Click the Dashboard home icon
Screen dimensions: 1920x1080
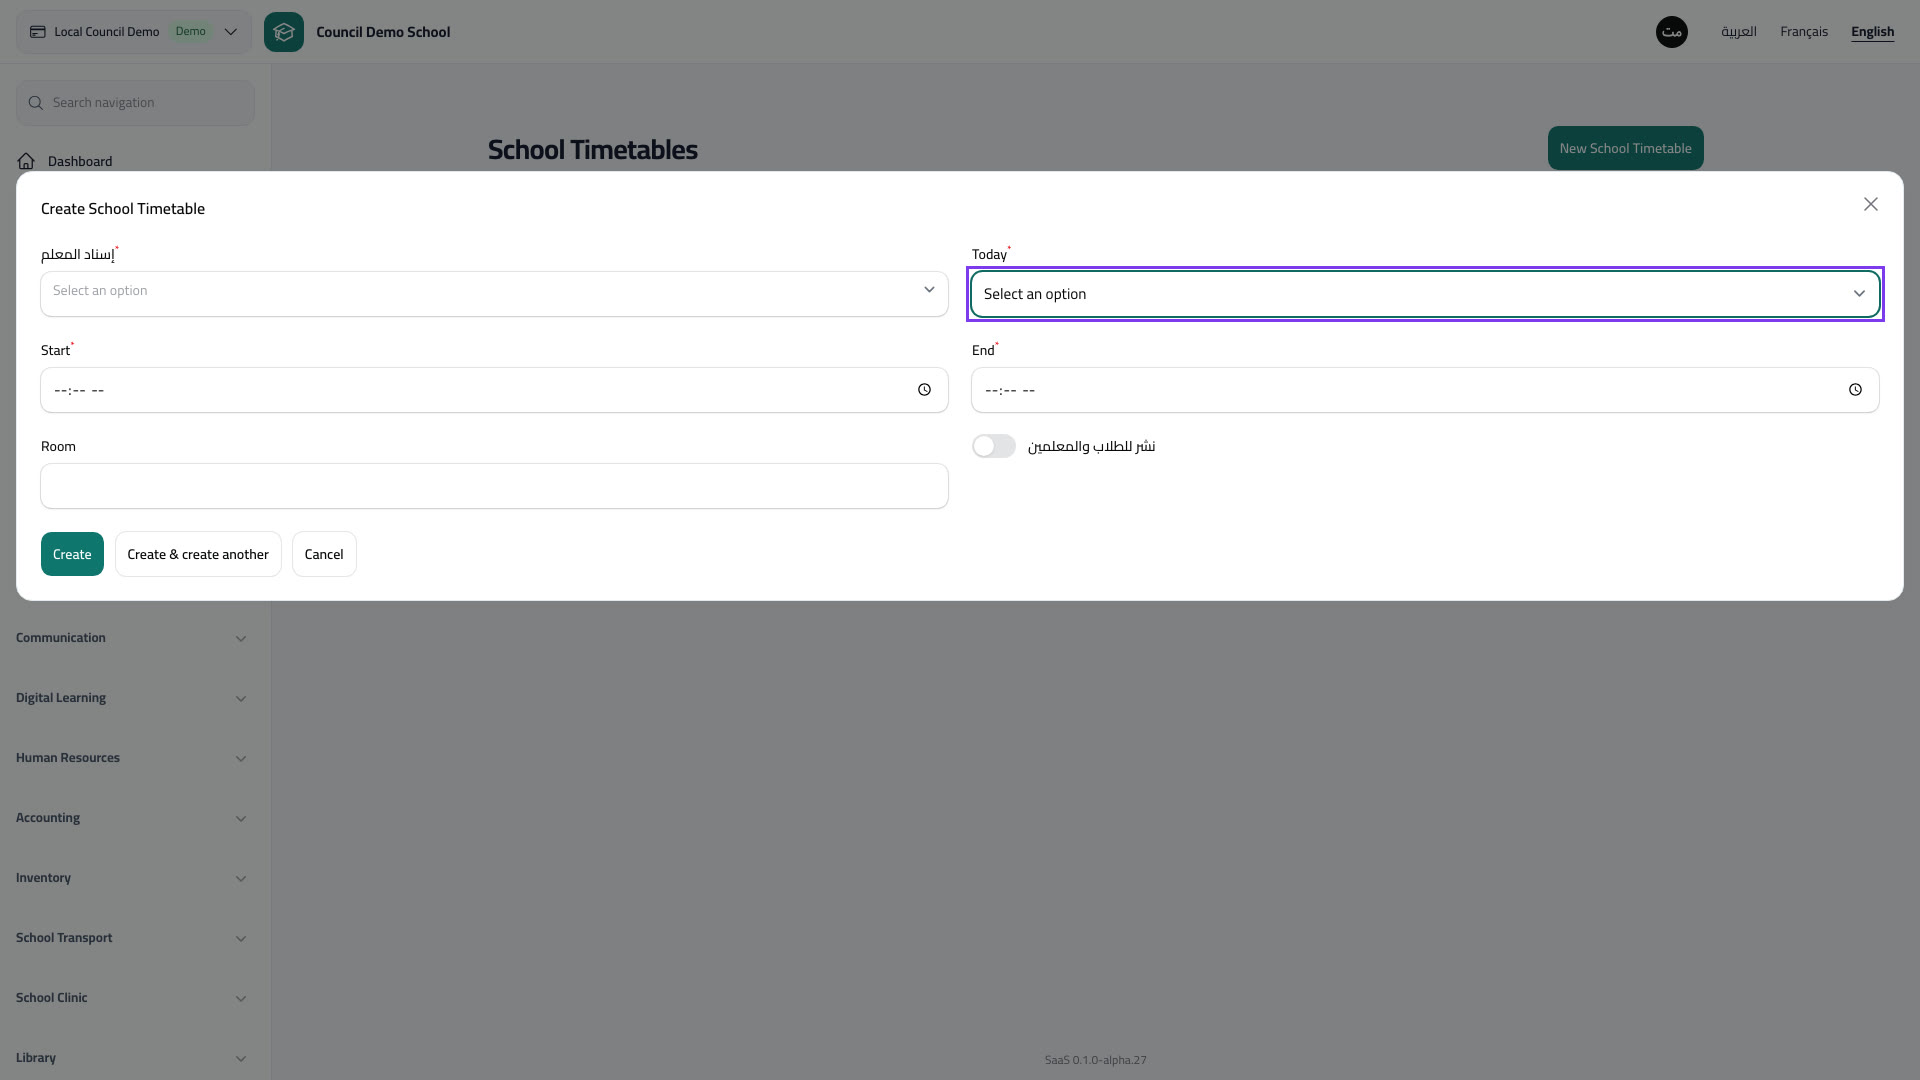26,161
